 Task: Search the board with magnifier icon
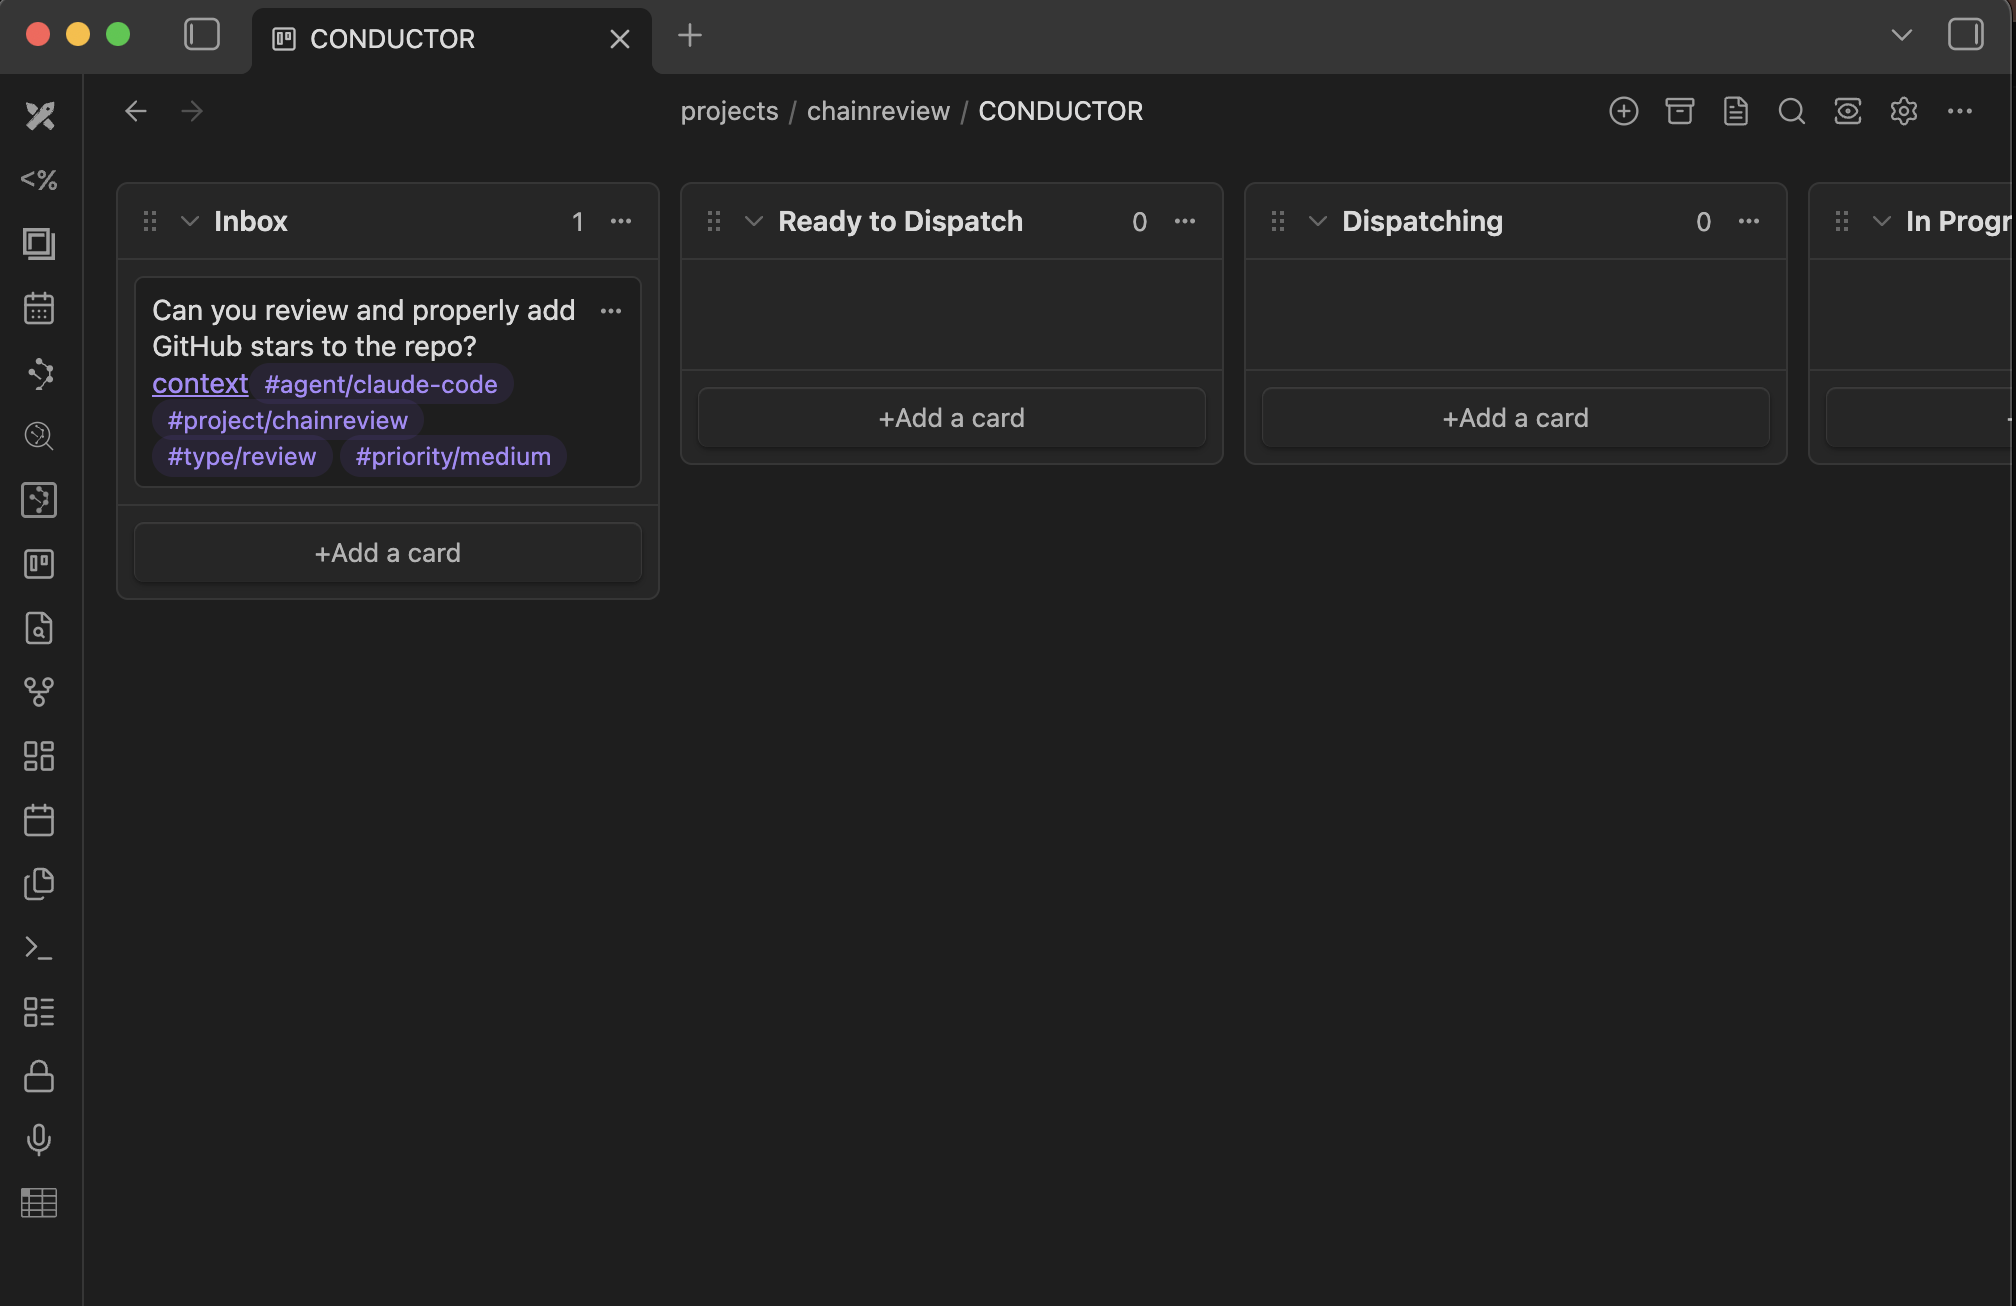(x=1792, y=111)
